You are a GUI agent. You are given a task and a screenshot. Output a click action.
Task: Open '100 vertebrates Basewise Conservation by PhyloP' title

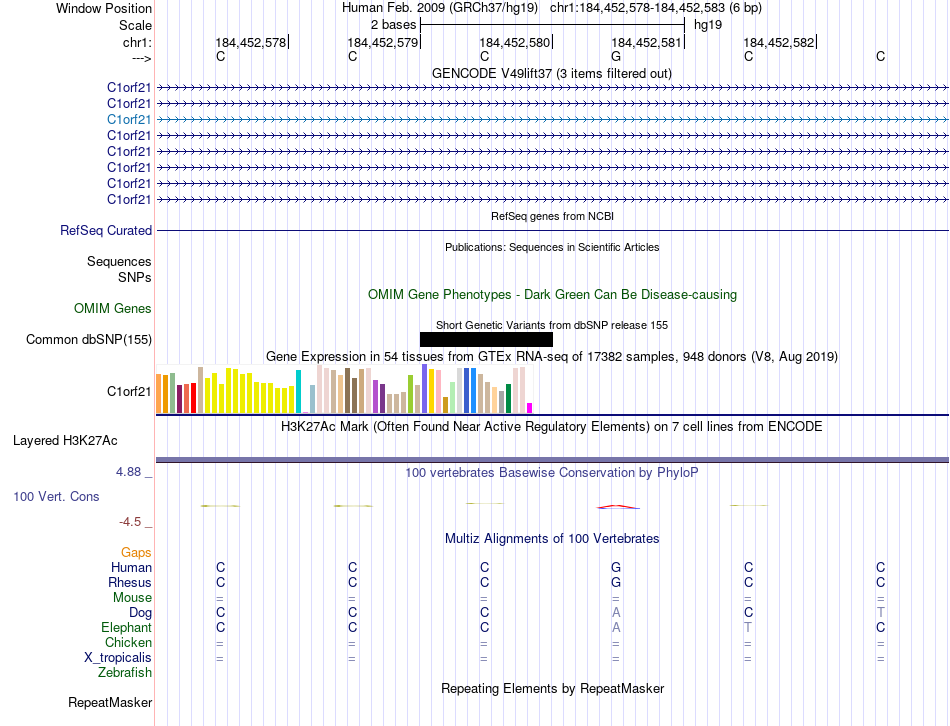[x=552, y=473]
